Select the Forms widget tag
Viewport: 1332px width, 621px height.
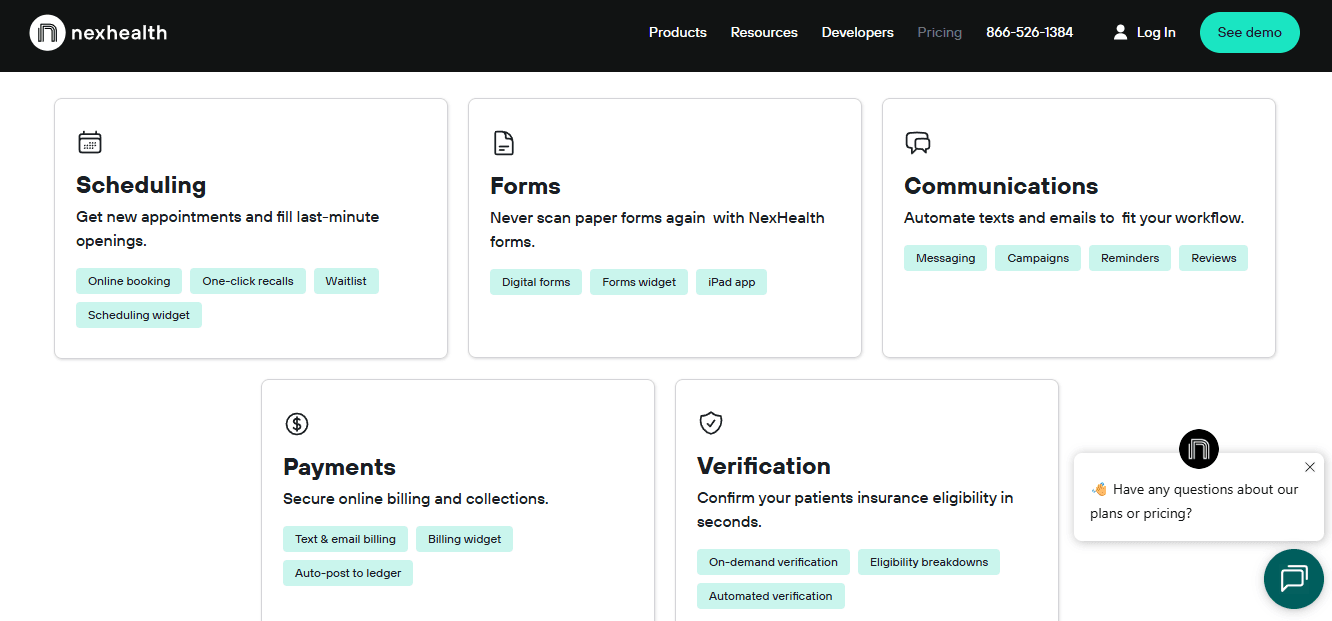[639, 282]
